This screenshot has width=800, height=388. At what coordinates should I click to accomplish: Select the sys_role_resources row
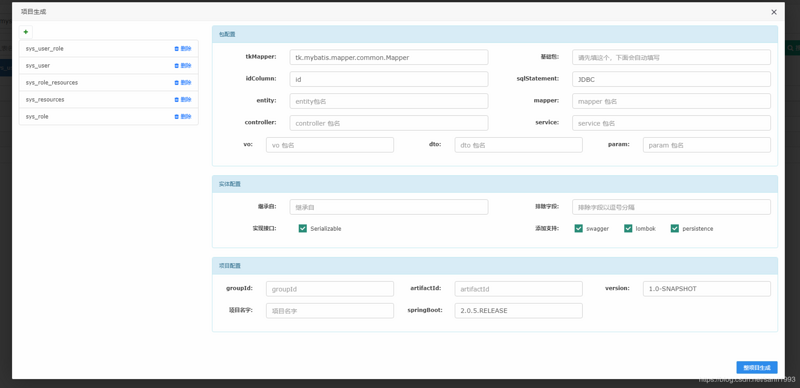(109, 82)
